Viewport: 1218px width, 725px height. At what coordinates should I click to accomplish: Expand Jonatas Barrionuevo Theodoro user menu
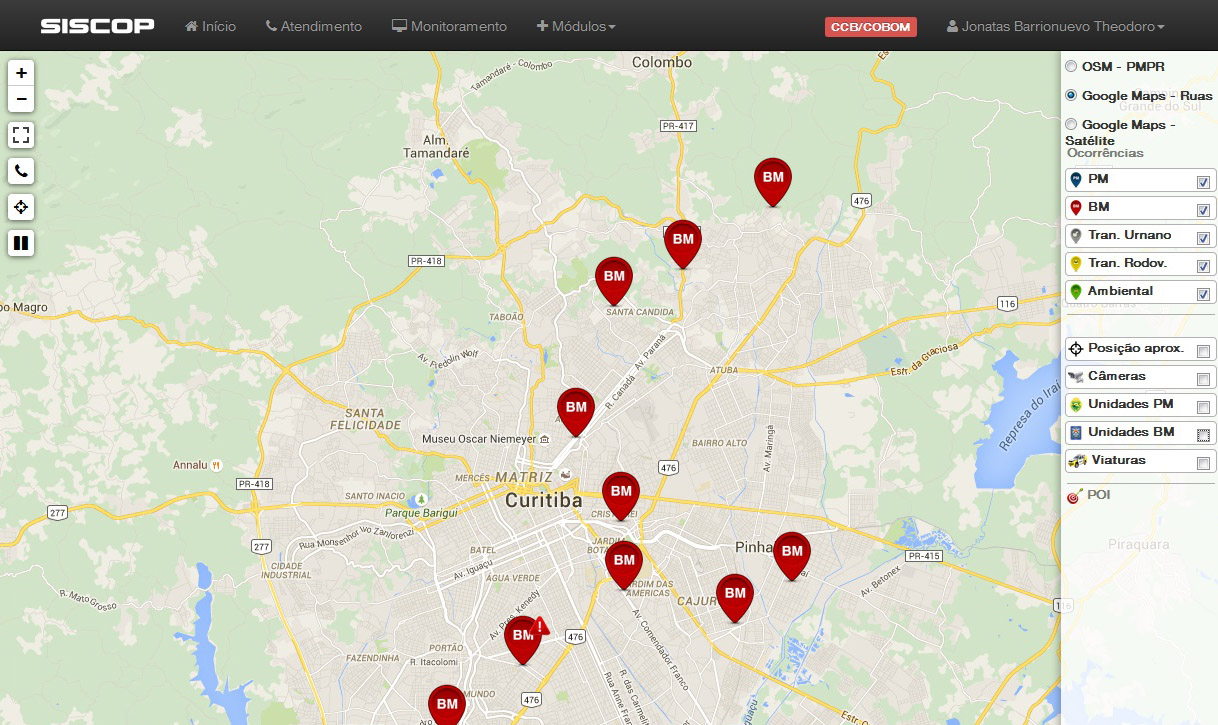(1055, 27)
